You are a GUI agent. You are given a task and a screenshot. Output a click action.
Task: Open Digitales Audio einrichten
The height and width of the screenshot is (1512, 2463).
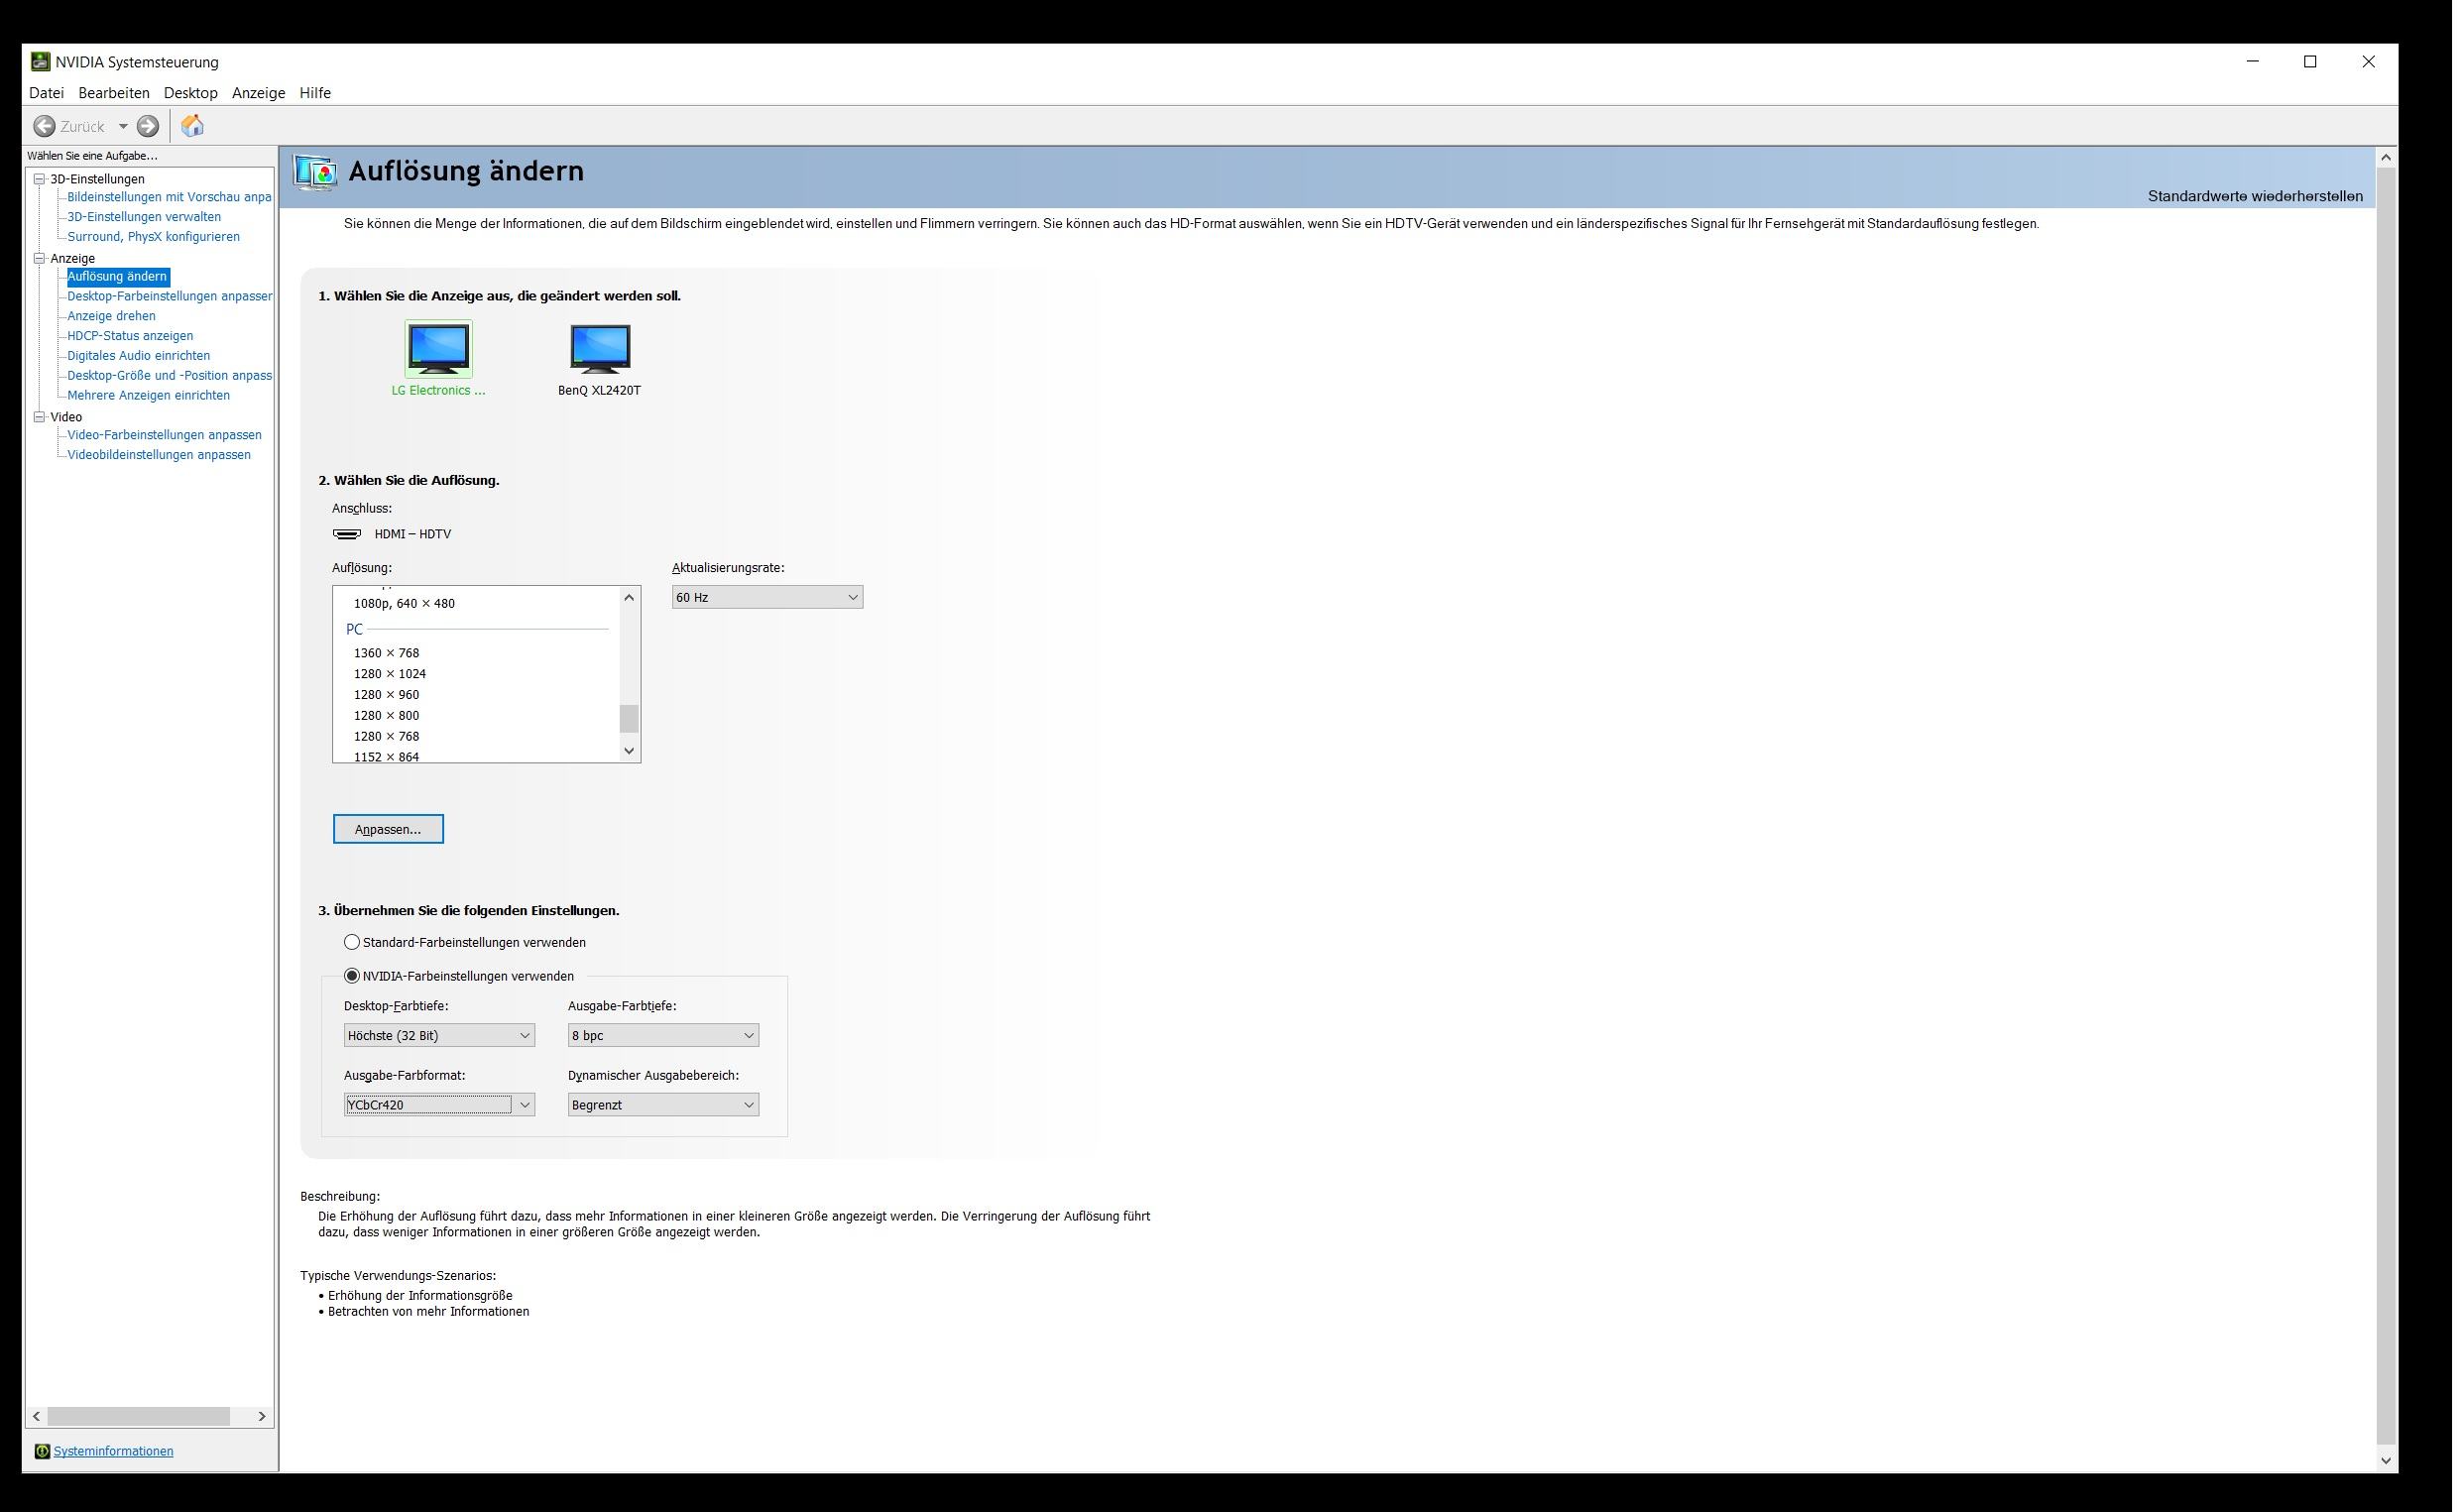coord(138,356)
